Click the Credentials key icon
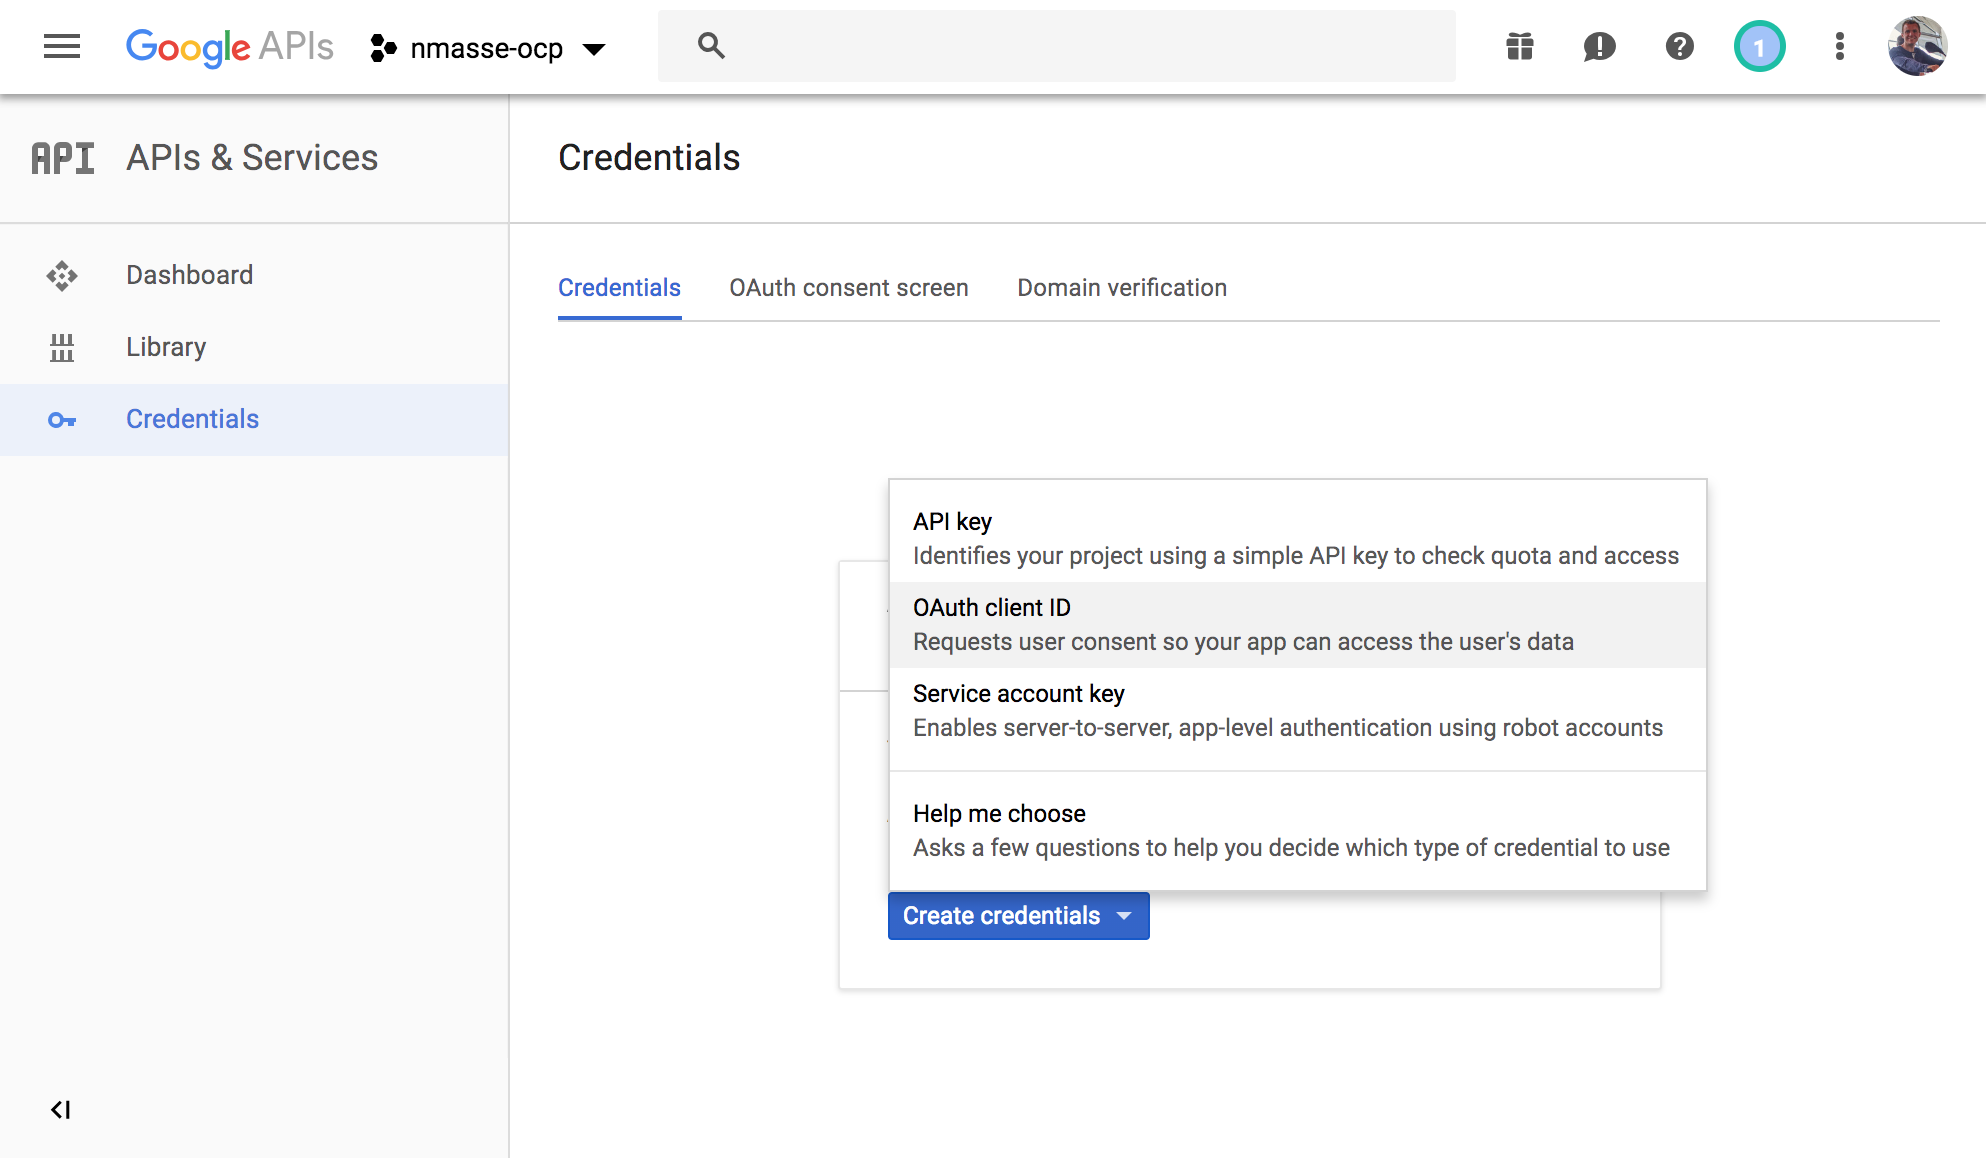 (x=63, y=419)
